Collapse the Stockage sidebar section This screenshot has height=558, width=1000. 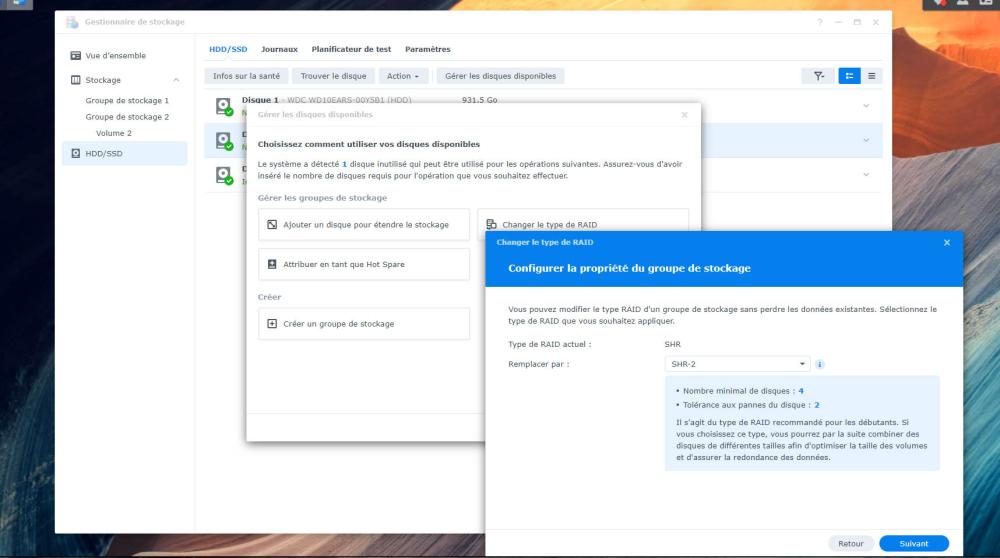(176, 80)
